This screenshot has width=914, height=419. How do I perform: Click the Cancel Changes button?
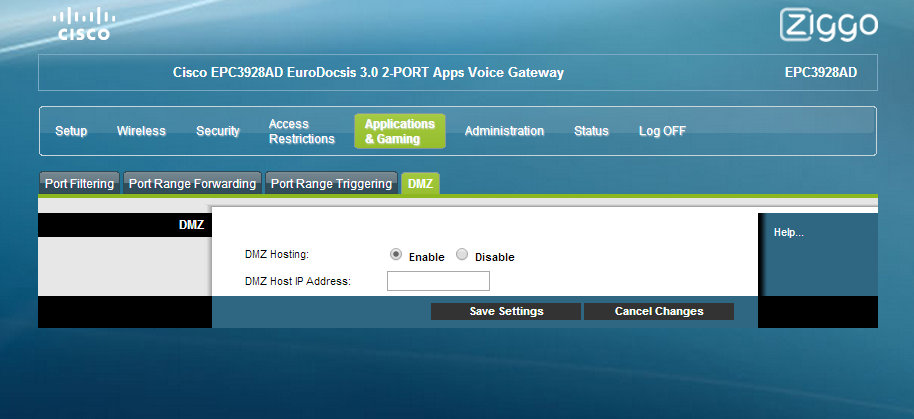[x=658, y=311]
